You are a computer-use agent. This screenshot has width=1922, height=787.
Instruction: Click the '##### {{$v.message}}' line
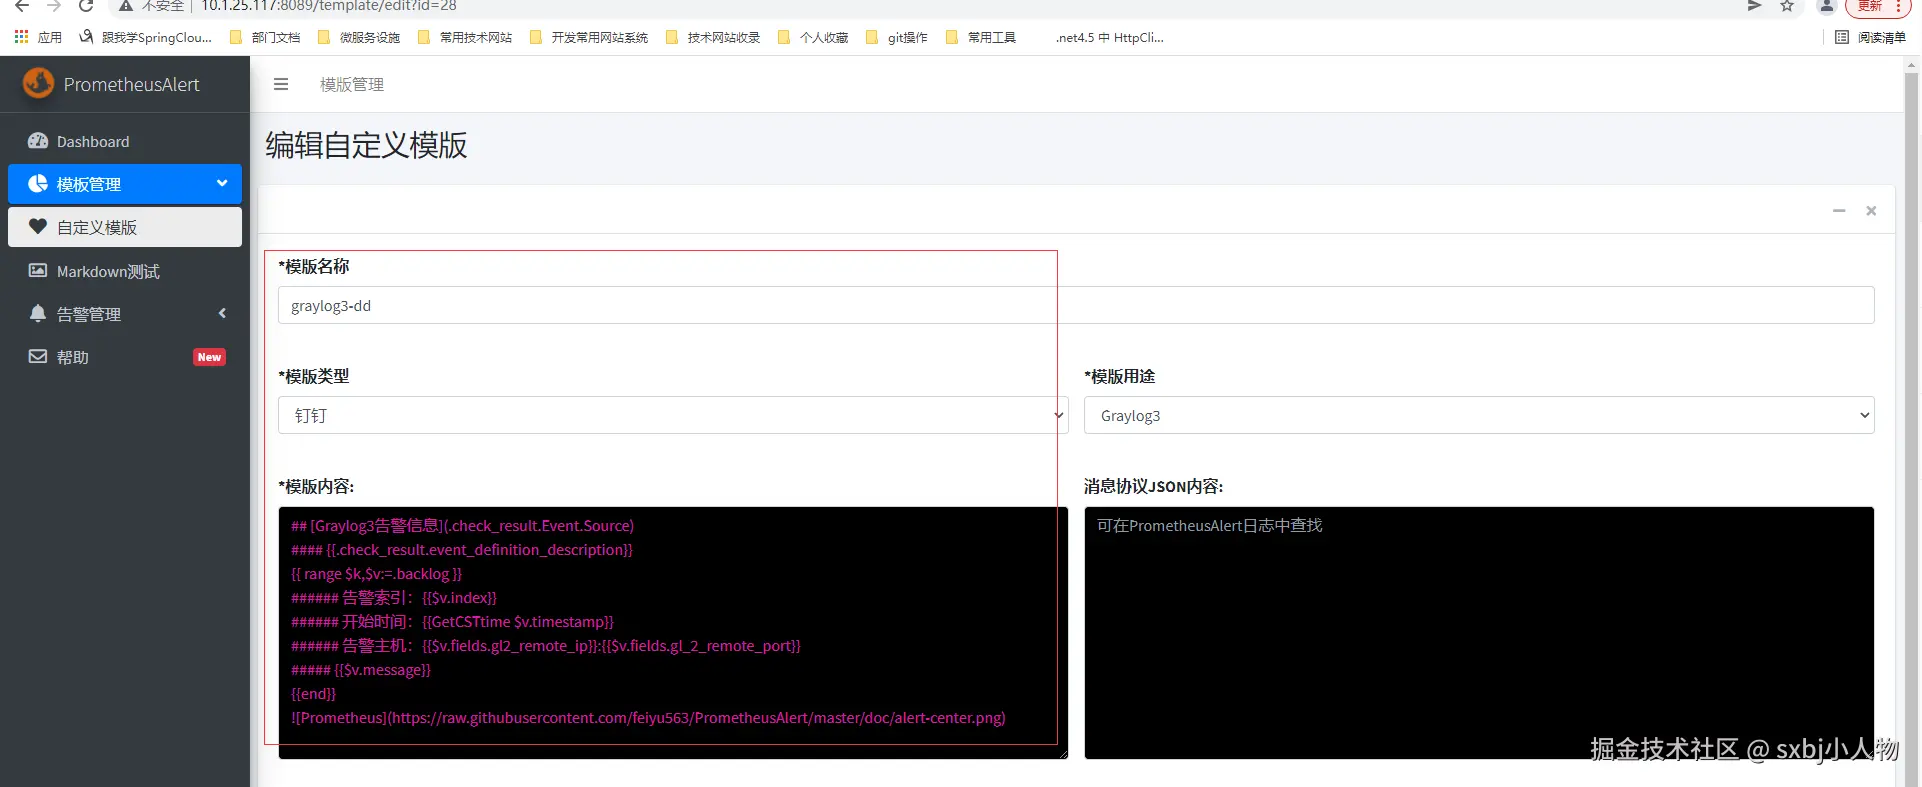[x=361, y=670]
